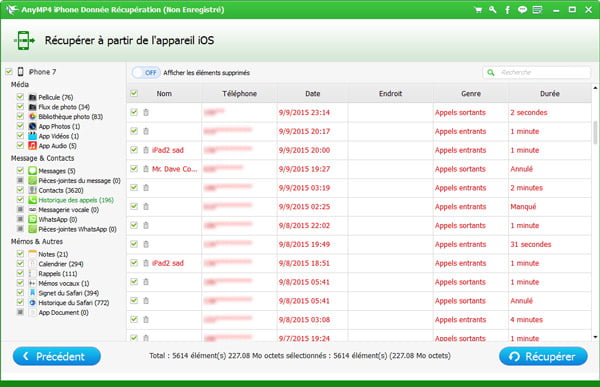600x387 pixels.
Task: Click the Messagerie vocale voicemail icon
Action: point(33,210)
